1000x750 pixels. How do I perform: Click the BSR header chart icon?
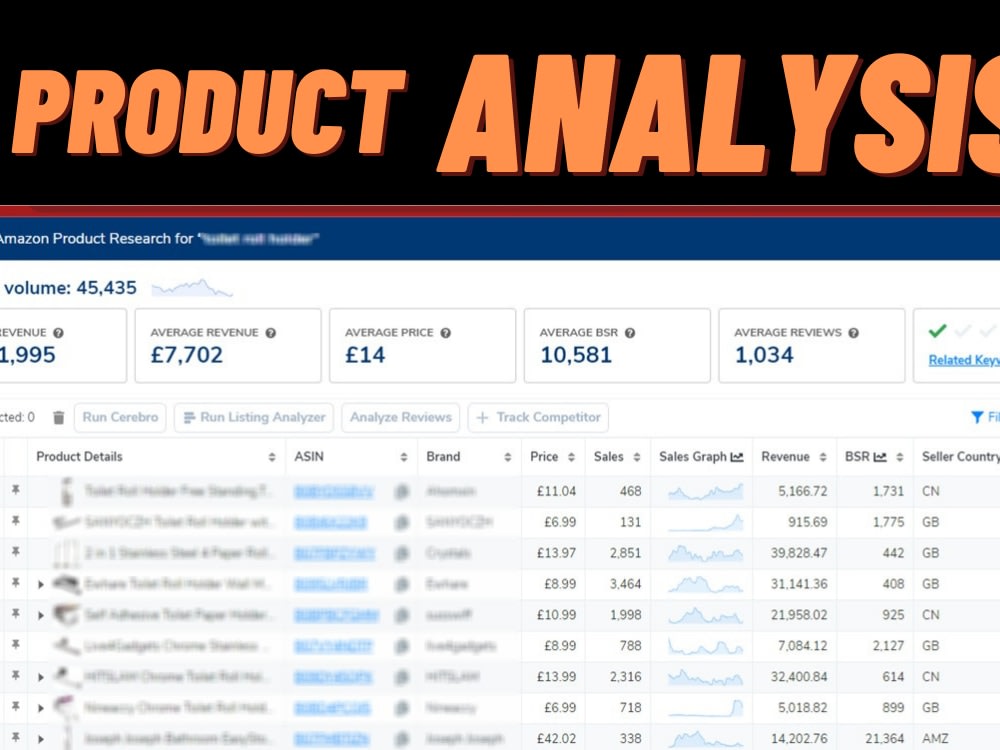(880, 457)
